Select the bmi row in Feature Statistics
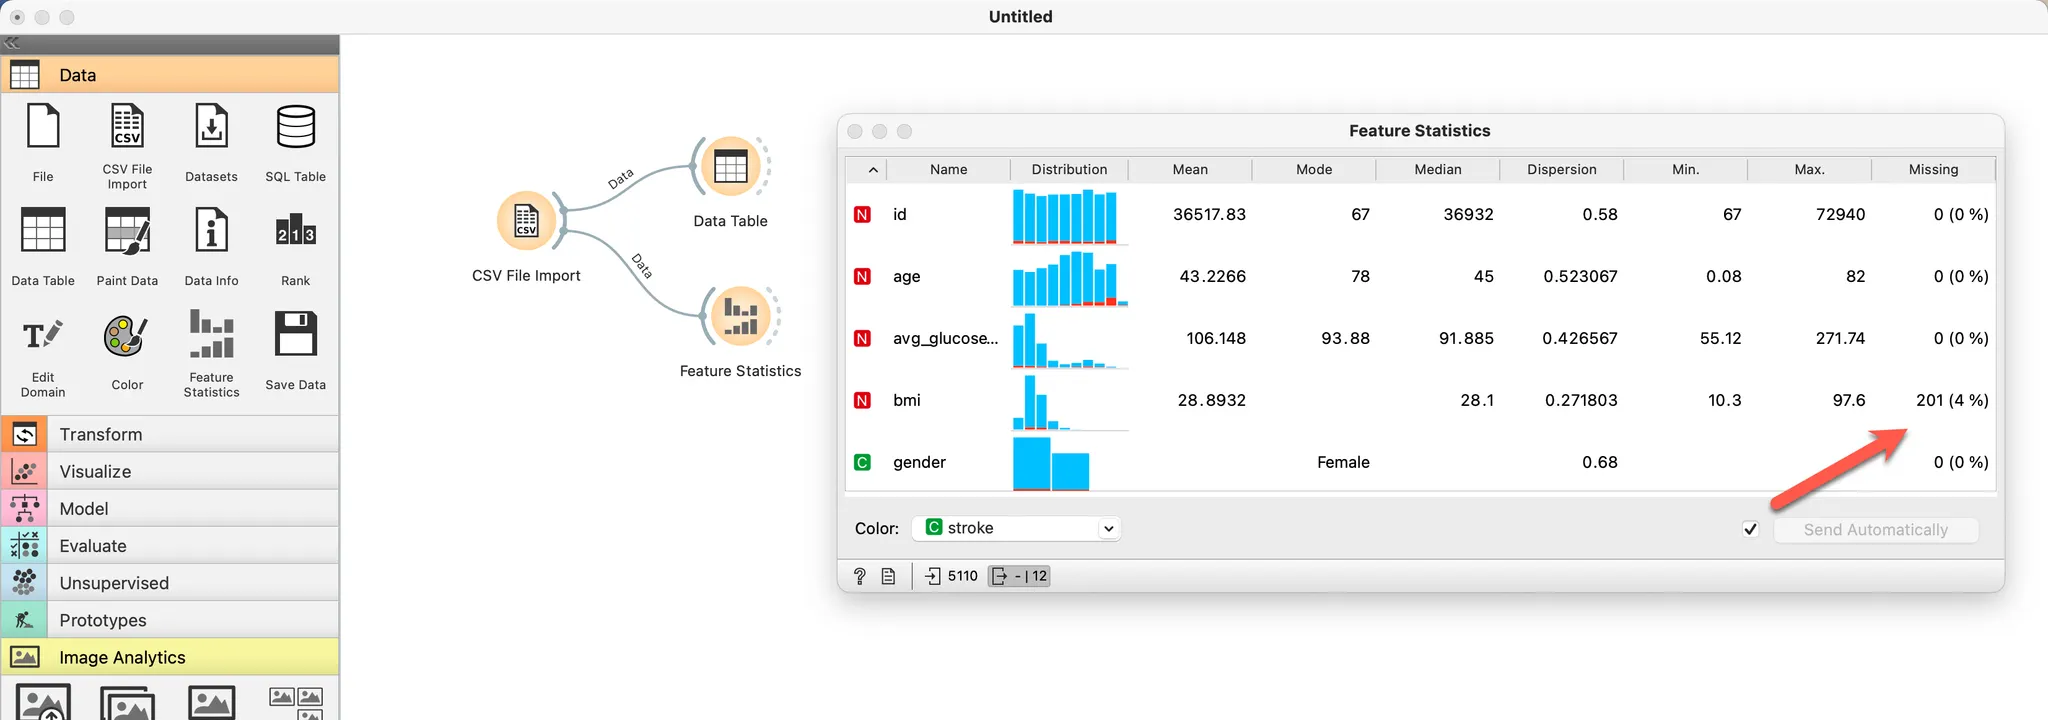Image resolution: width=2048 pixels, height=720 pixels. pyautogui.click(x=1420, y=400)
